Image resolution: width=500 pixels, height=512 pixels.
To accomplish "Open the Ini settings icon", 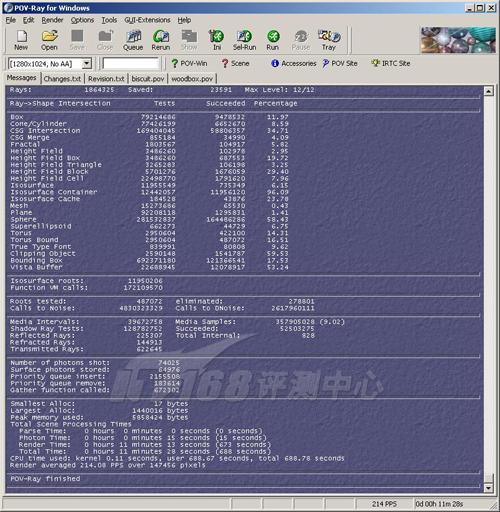I will coord(217,40).
